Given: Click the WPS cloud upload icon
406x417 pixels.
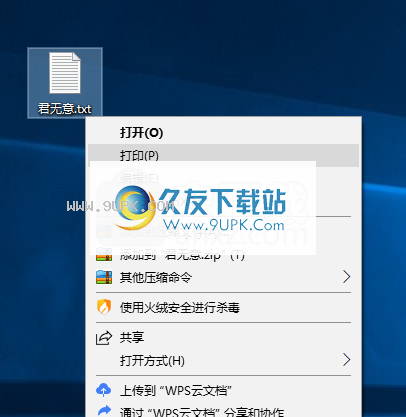Looking at the screenshot, I should (104, 390).
